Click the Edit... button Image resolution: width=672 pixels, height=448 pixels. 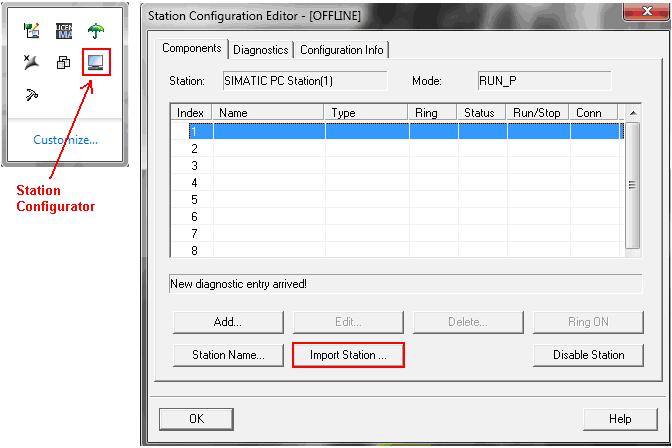pyautogui.click(x=348, y=322)
